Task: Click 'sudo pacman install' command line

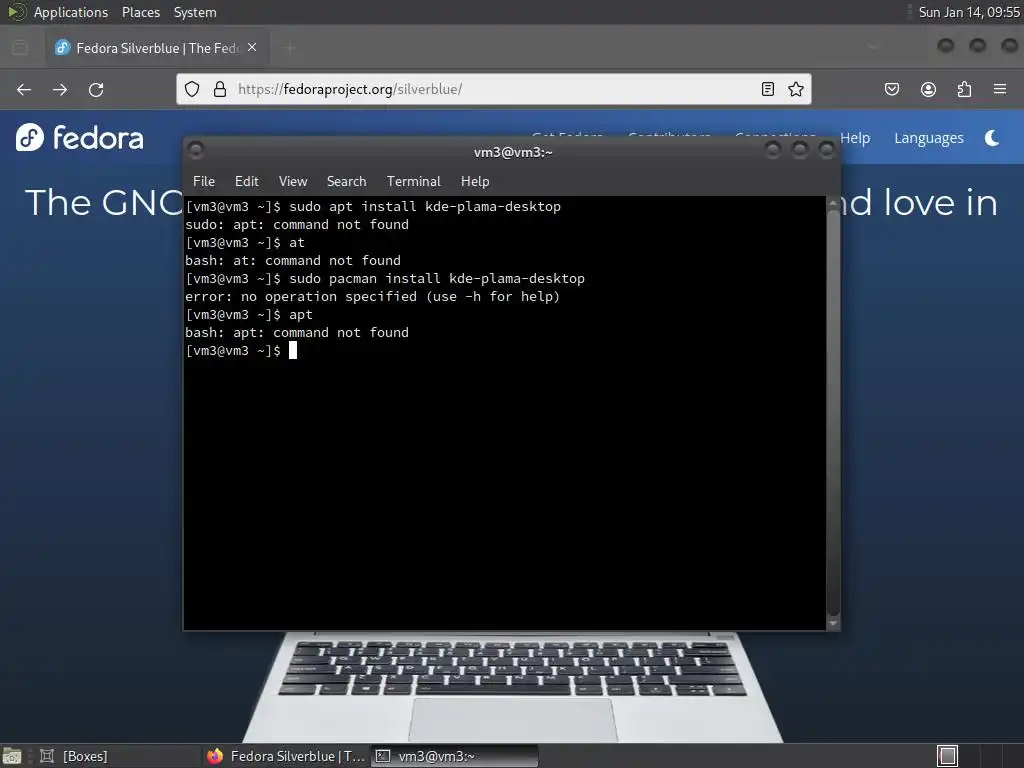Action: pos(385,278)
